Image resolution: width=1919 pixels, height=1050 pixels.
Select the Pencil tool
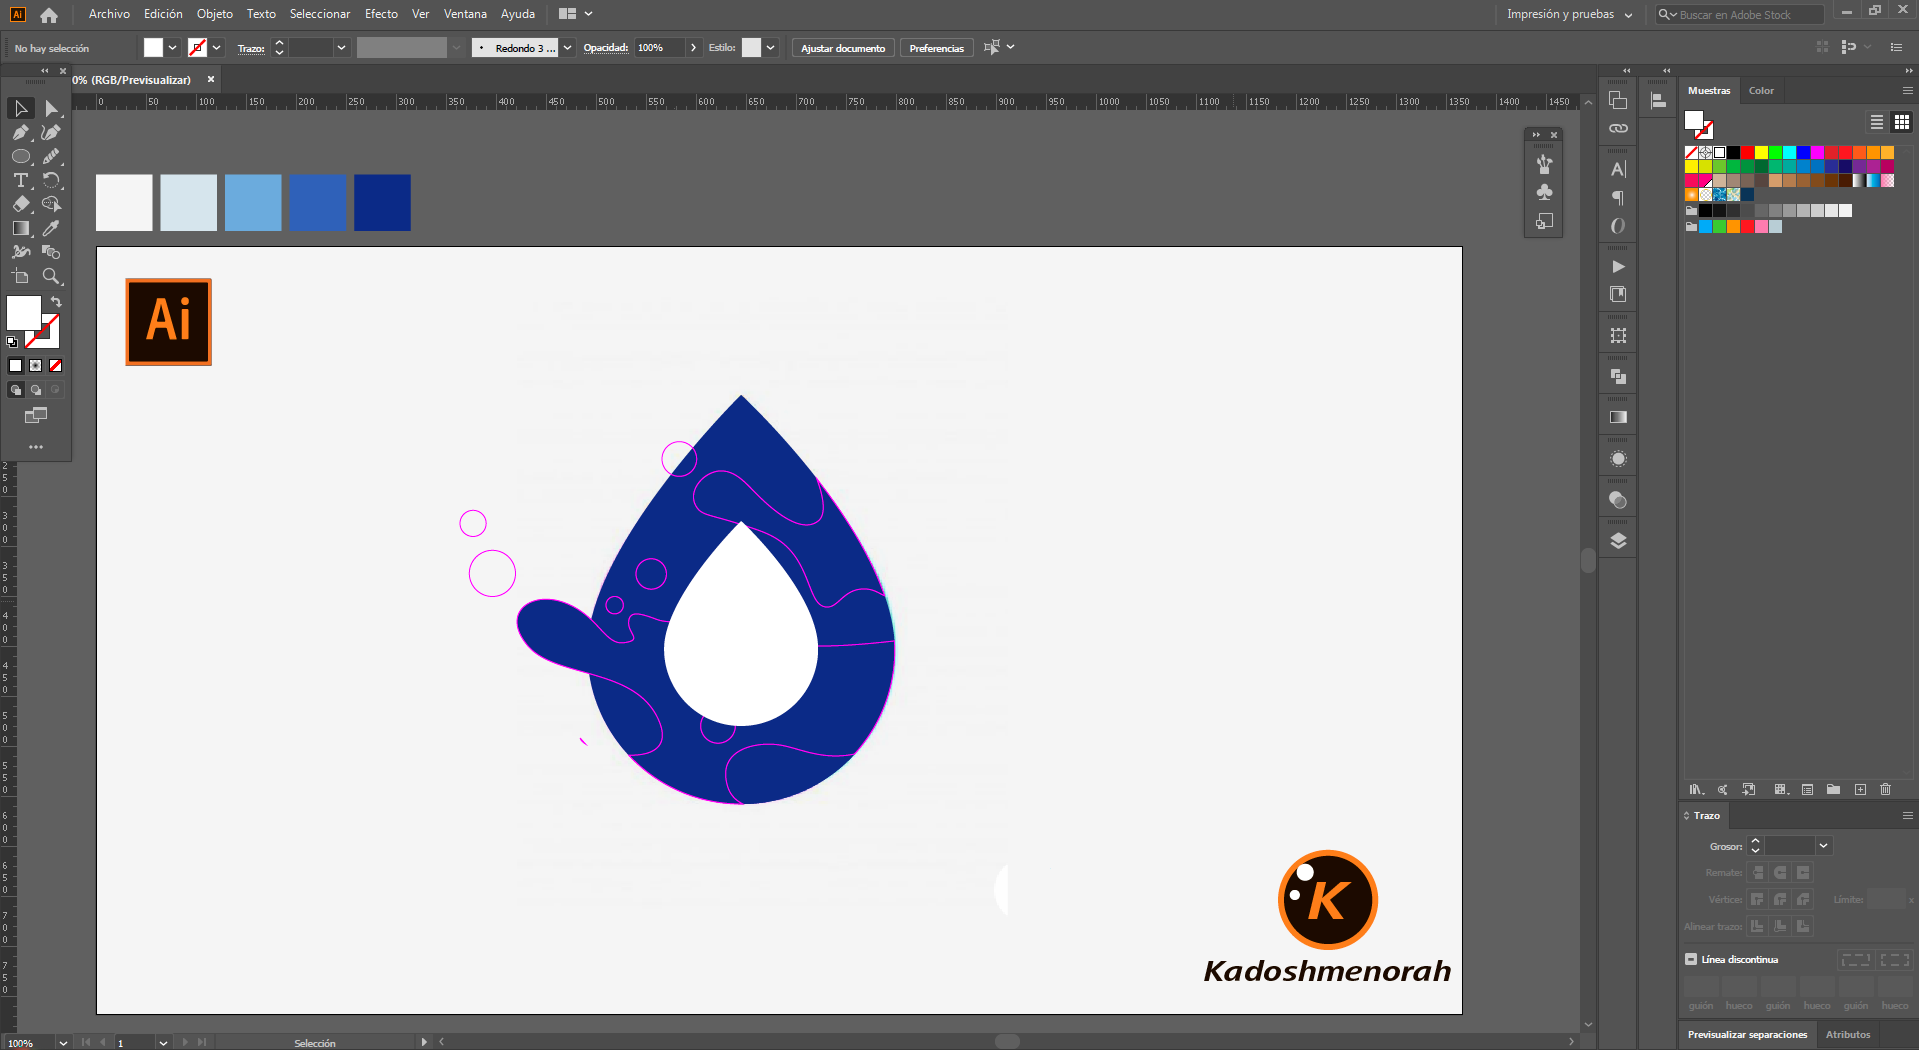tap(51, 156)
